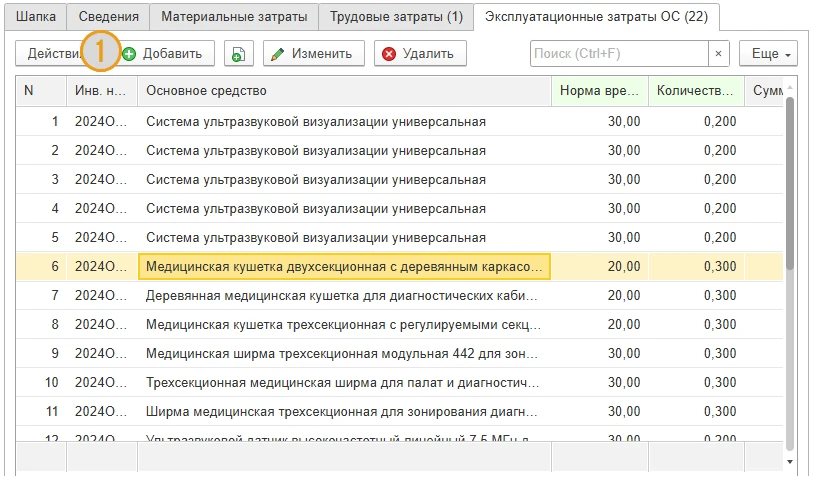This screenshot has height=482, width=815.
Task: Click the 0,200 quantity in row 1
Action: (696, 122)
